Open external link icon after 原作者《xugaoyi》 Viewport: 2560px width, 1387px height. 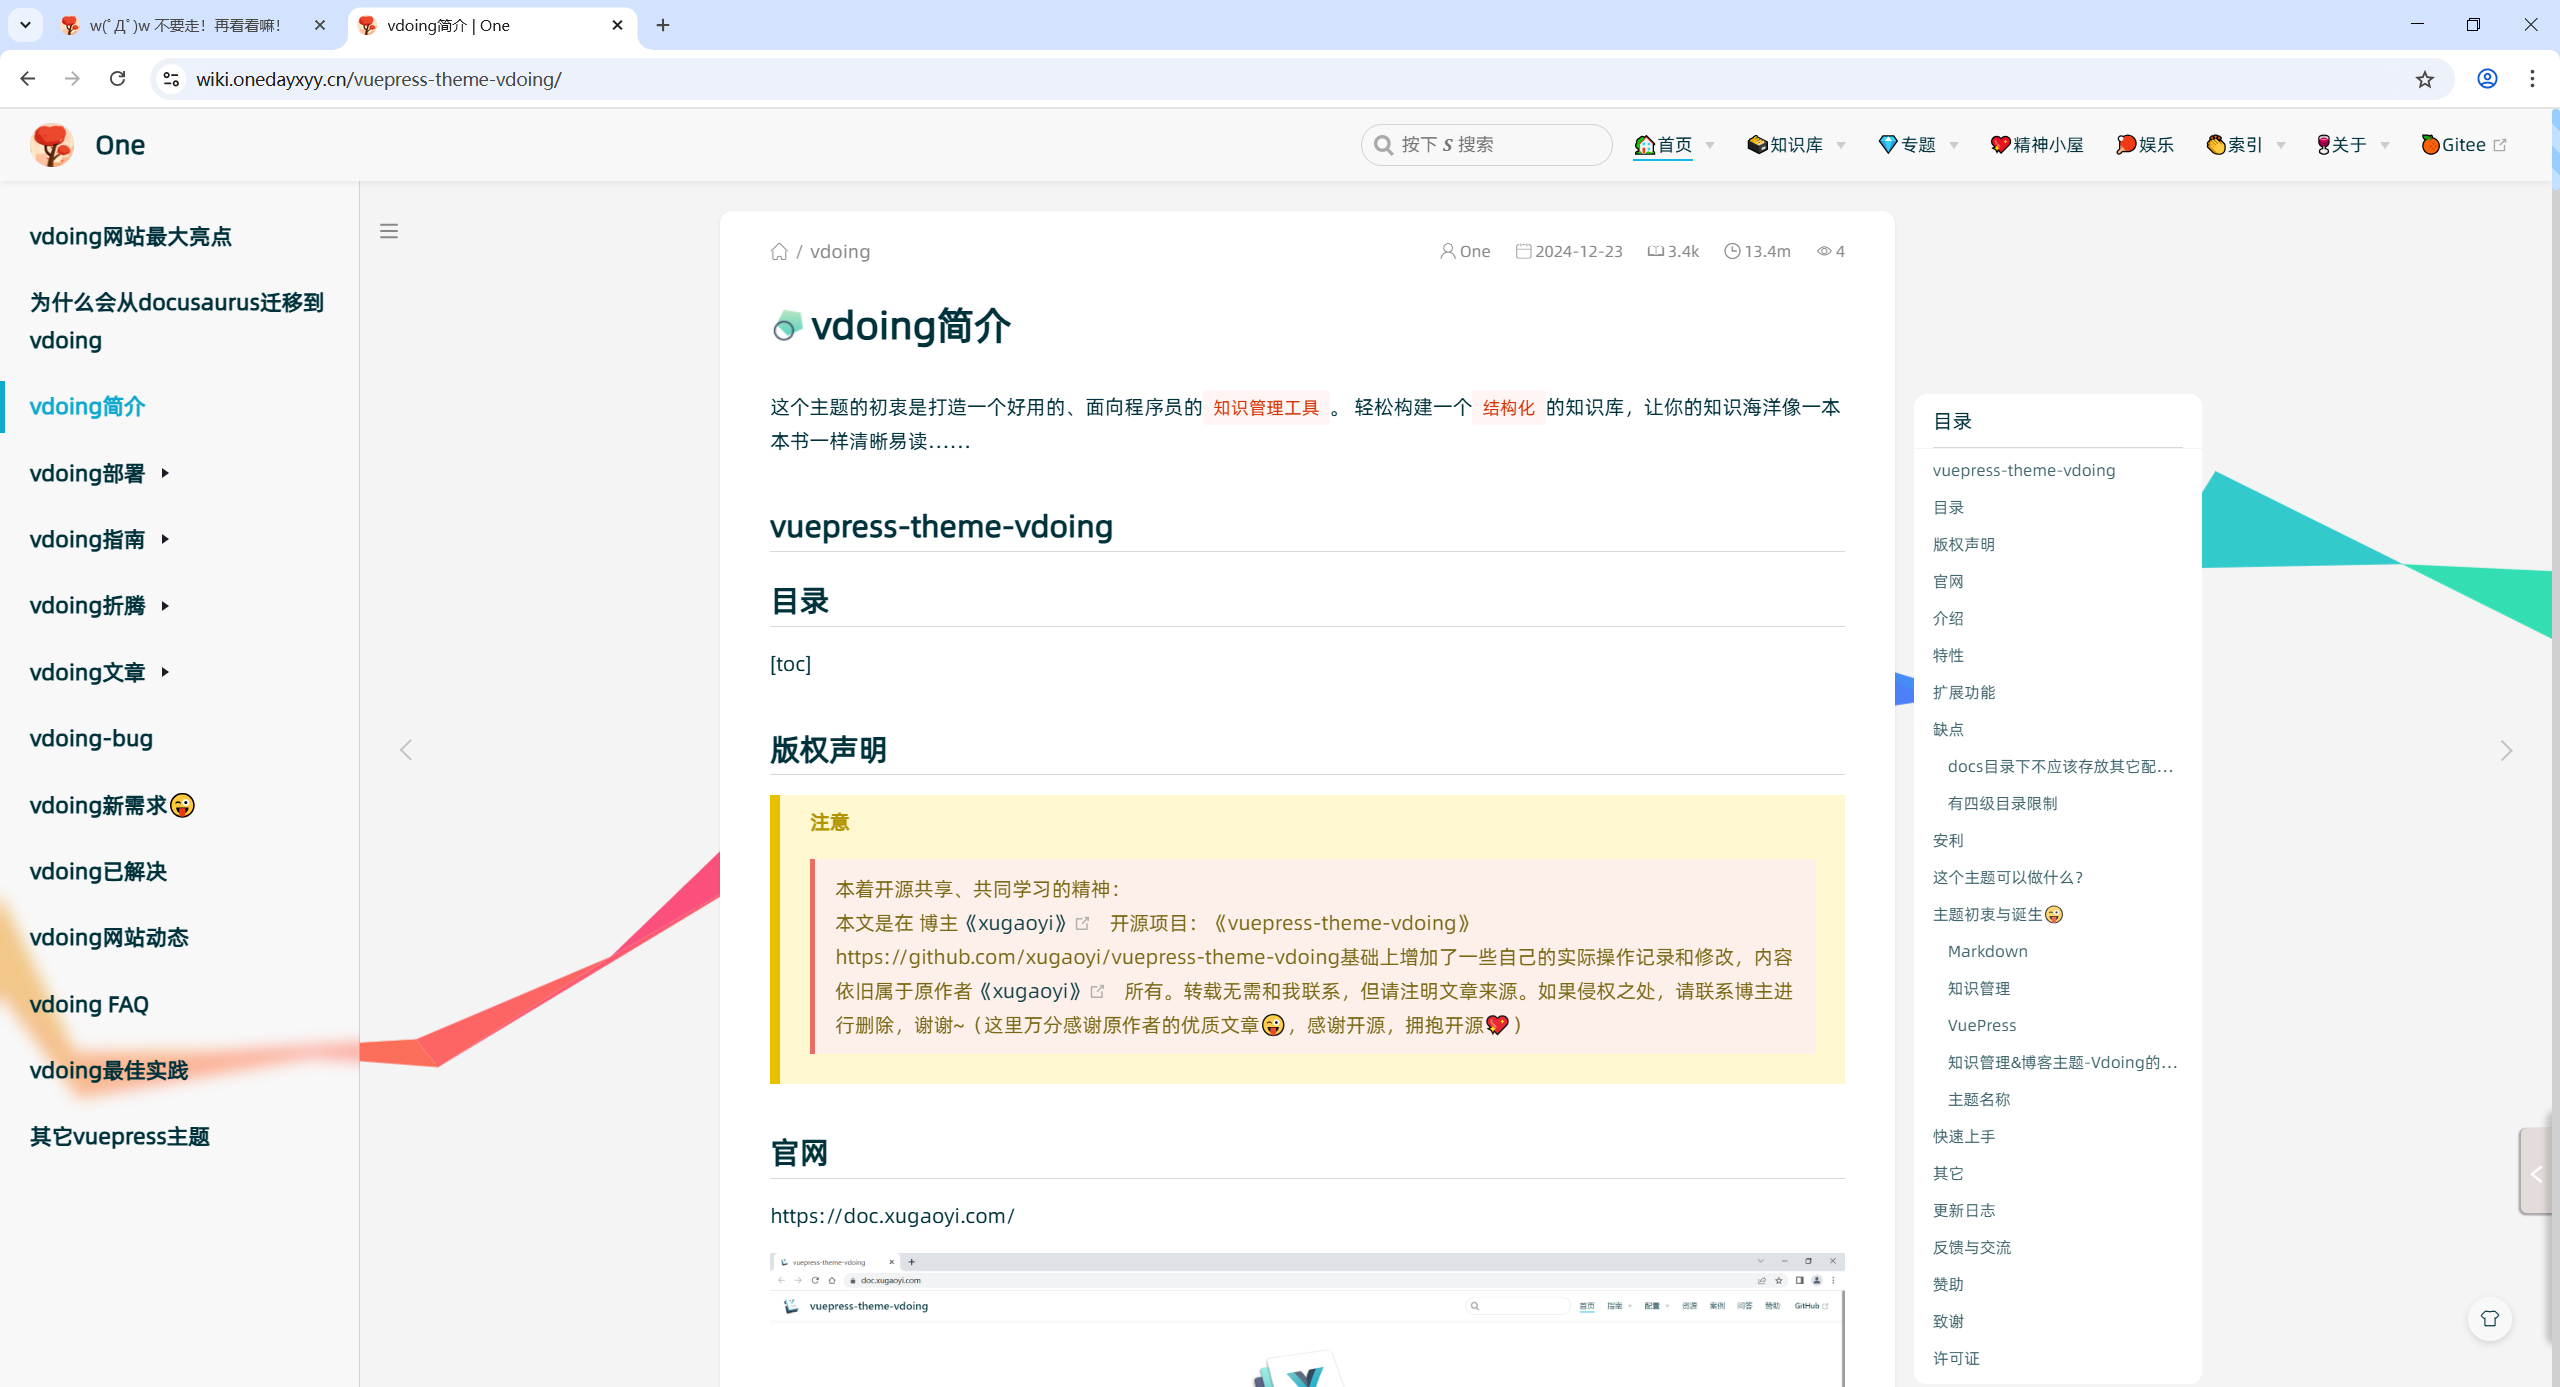[x=1097, y=992]
